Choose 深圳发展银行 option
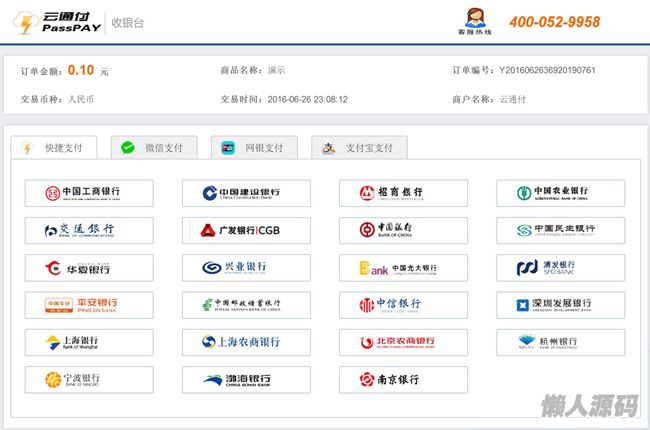Image resolution: width=650 pixels, height=430 pixels. click(560, 305)
